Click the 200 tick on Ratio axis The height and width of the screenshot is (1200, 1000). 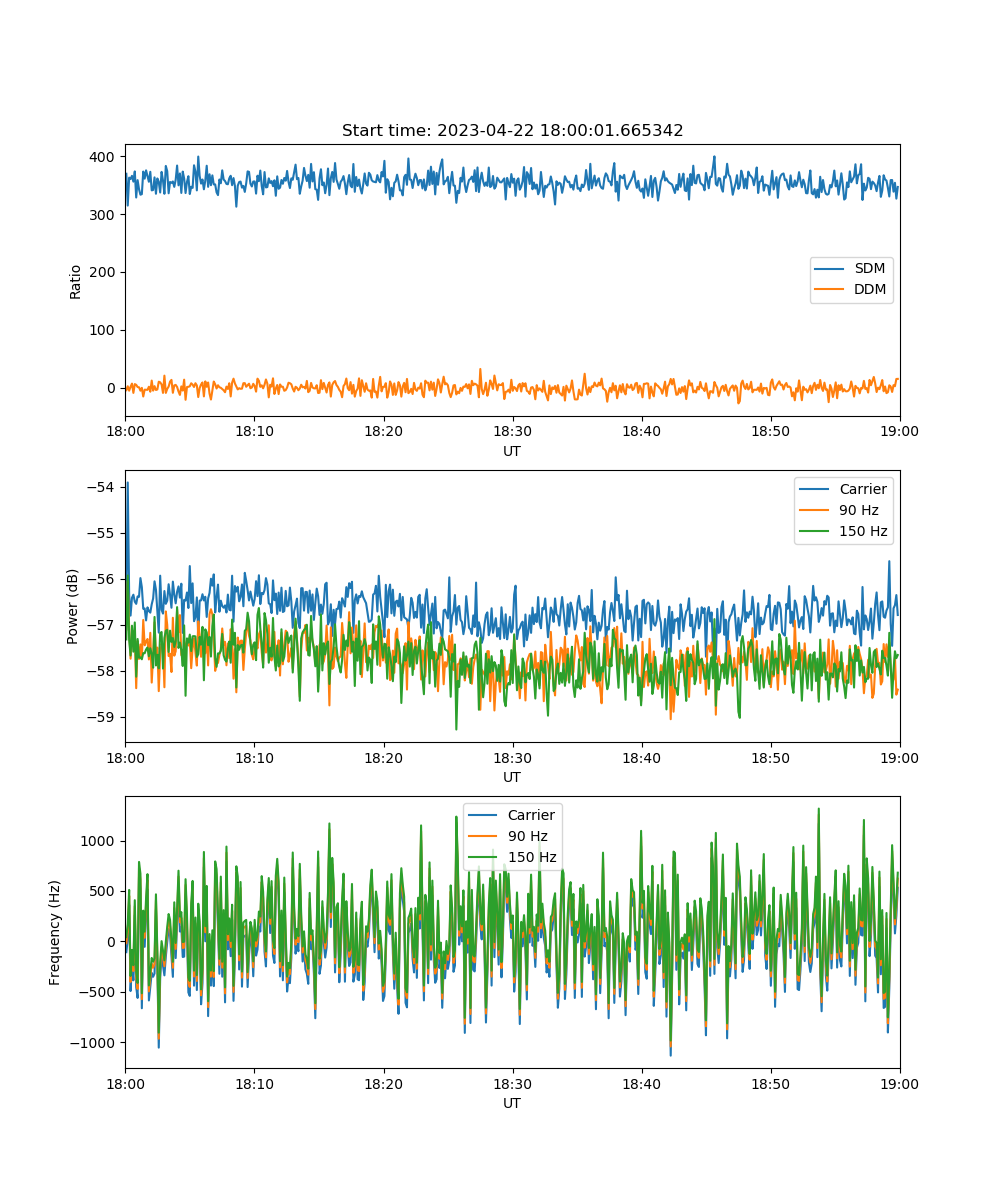pyautogui.click(x=104, y=272)
